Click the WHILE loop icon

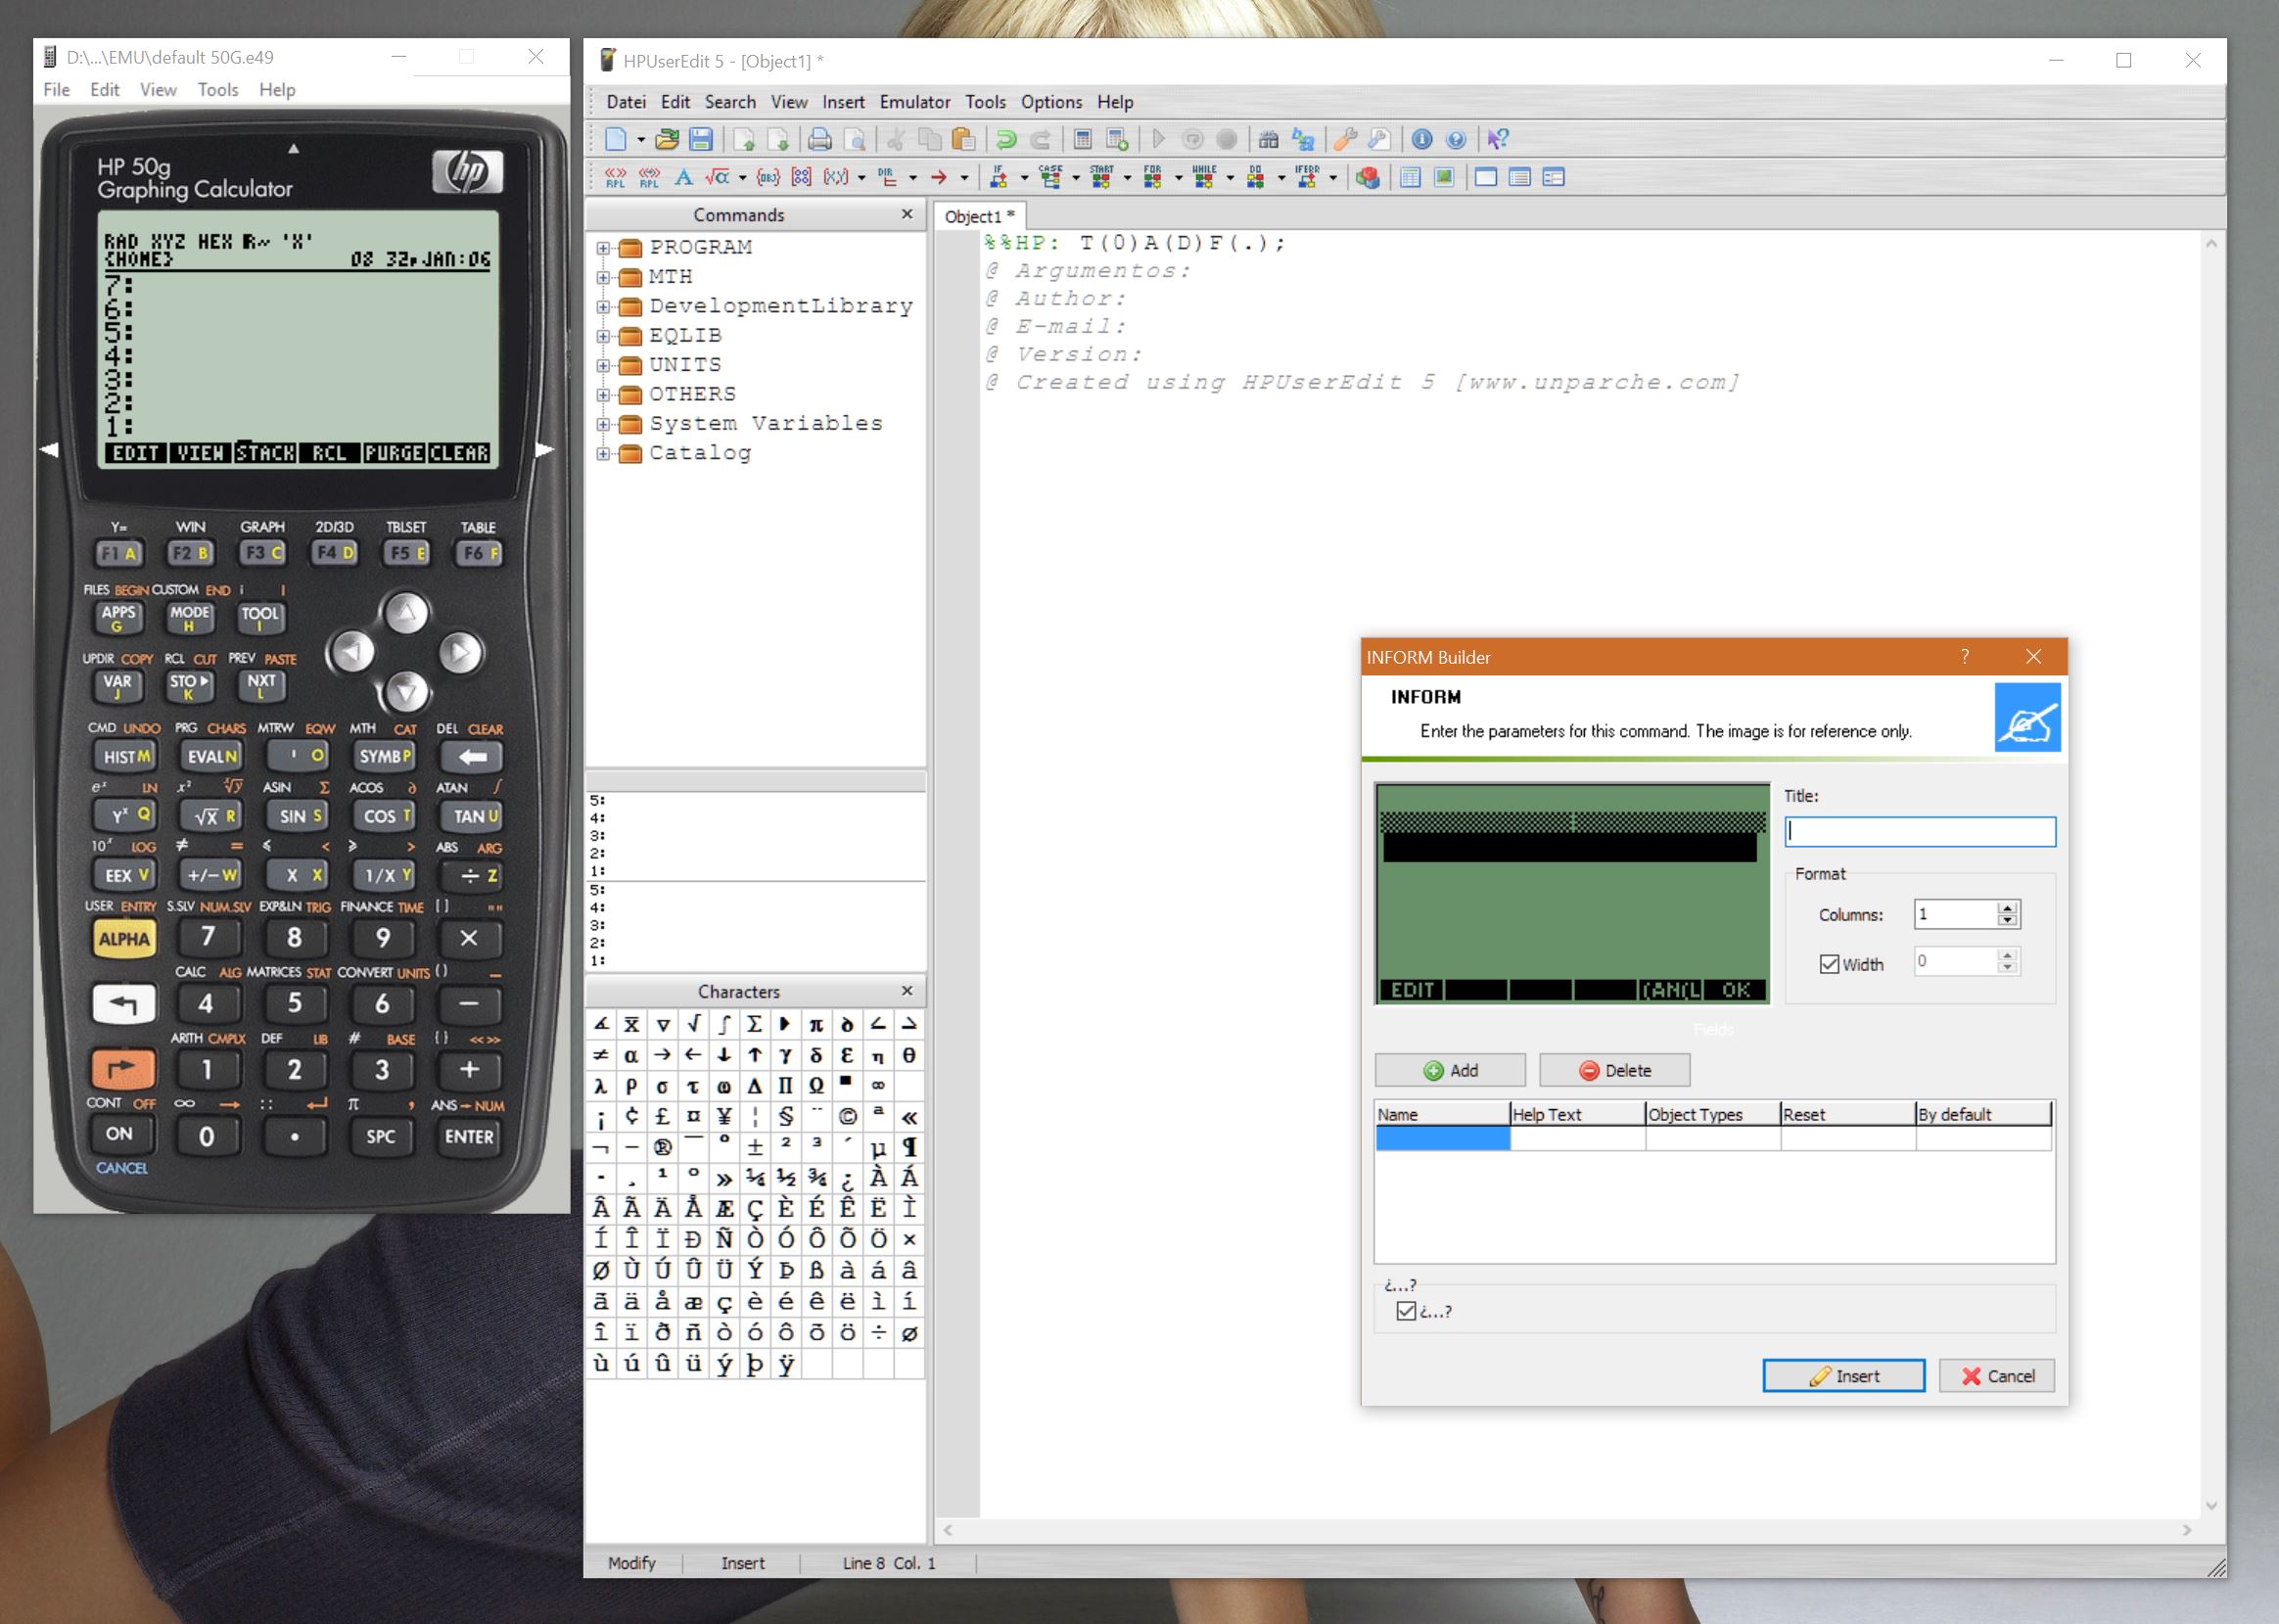[1204, 177]
